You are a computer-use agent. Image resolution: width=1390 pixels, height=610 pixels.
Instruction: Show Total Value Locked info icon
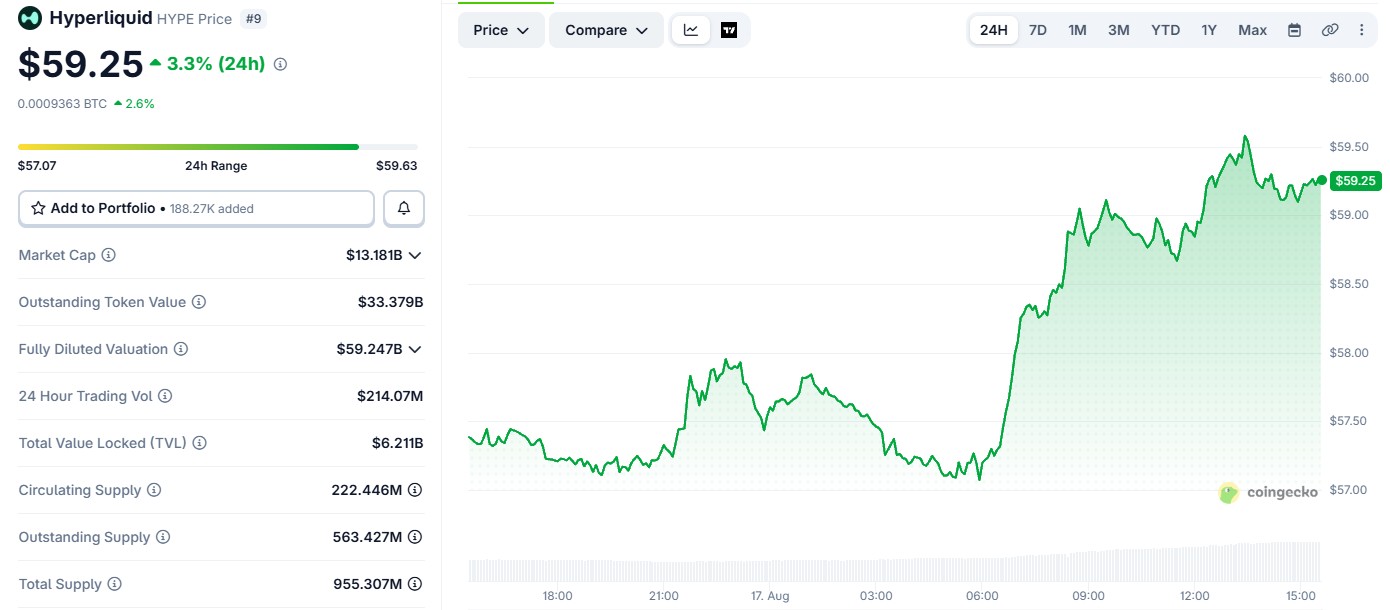coord(200,443)
